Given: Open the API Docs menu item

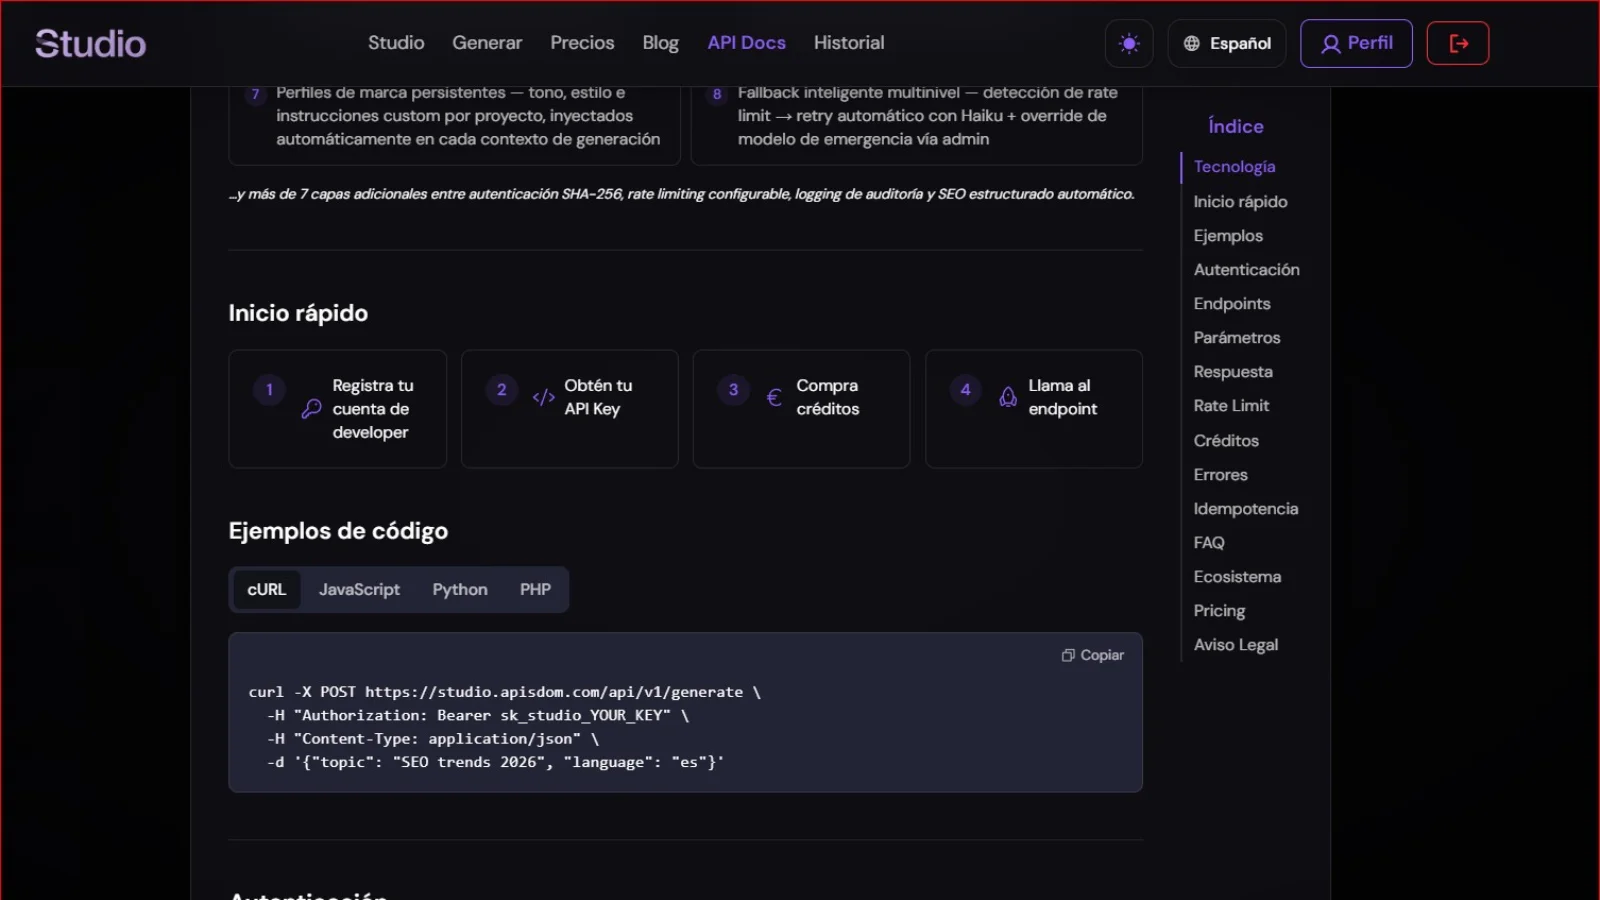Looking at the screenshot, I should point(746,42).
